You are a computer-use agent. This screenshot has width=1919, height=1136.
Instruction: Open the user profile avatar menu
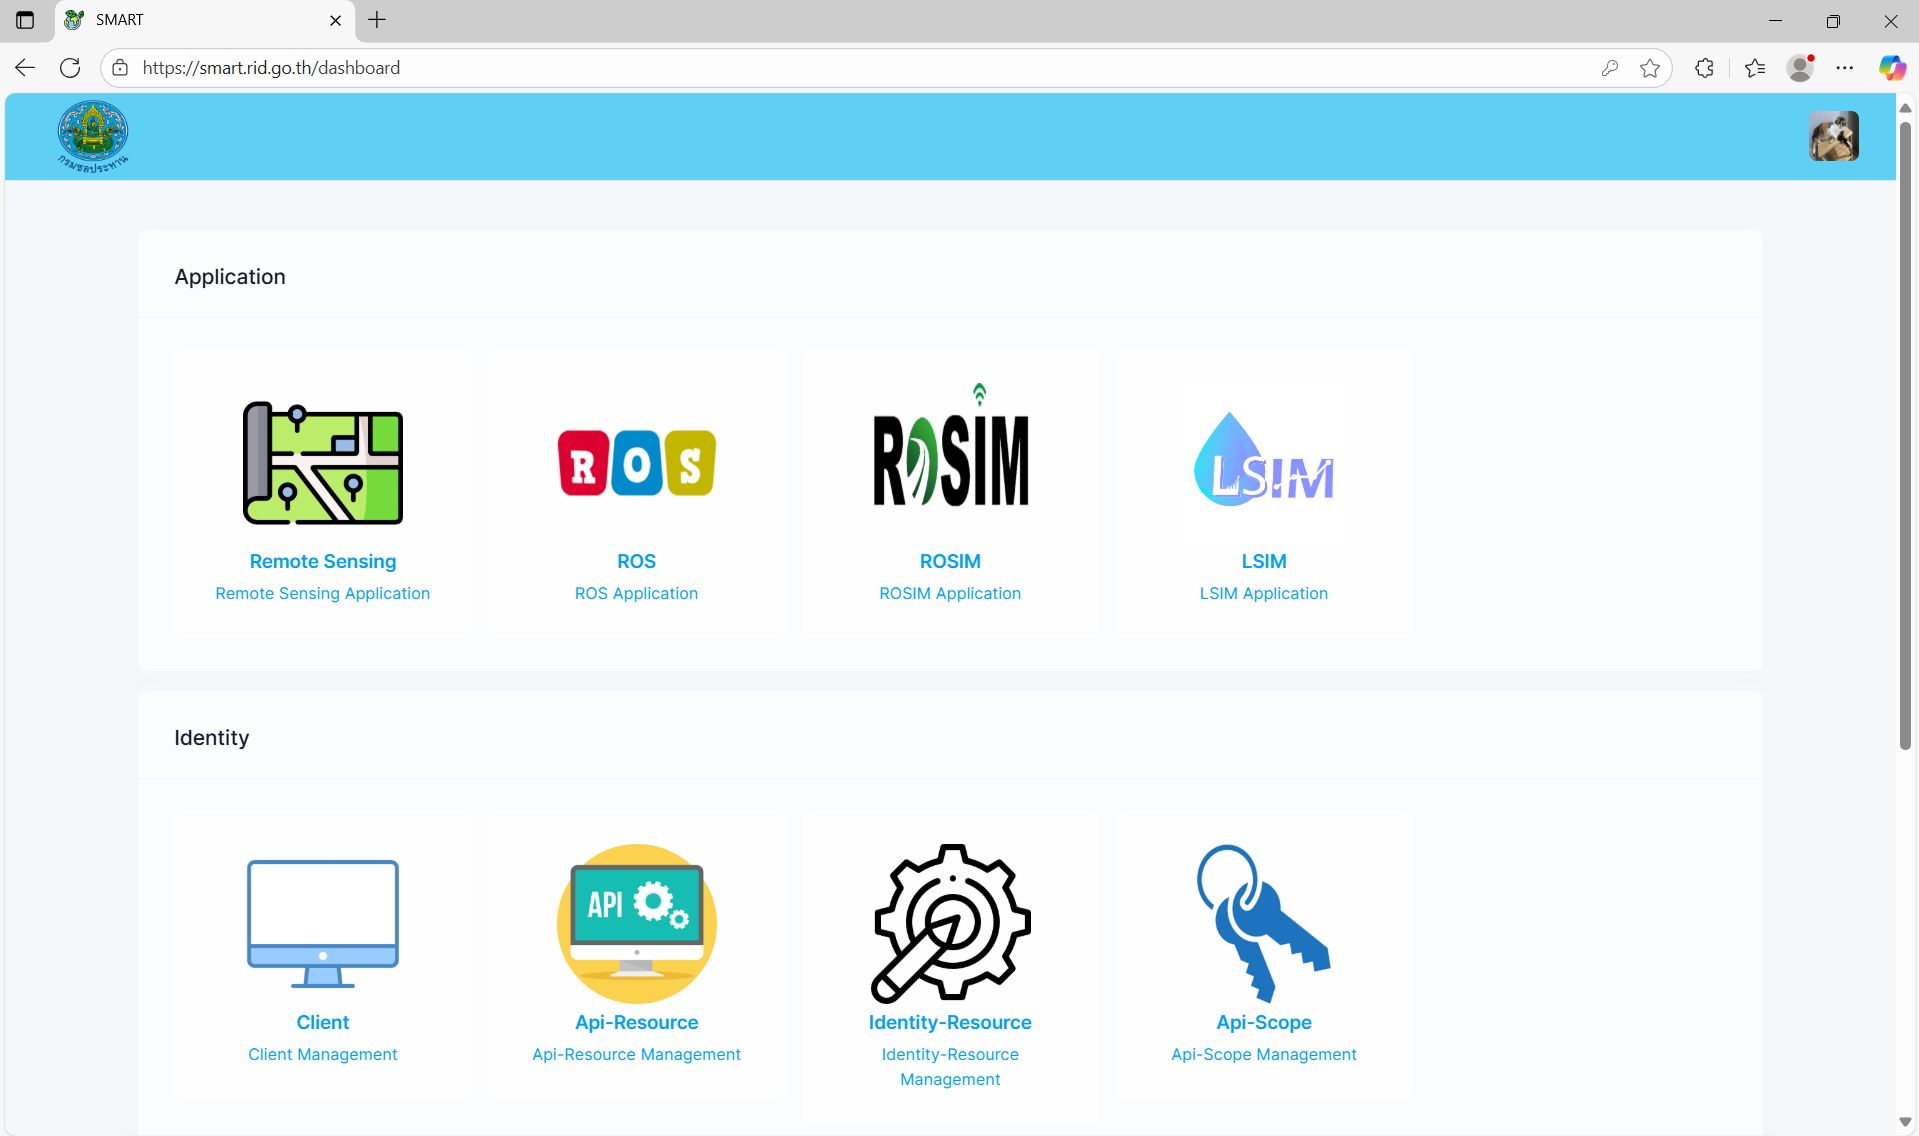(1833, 136)
